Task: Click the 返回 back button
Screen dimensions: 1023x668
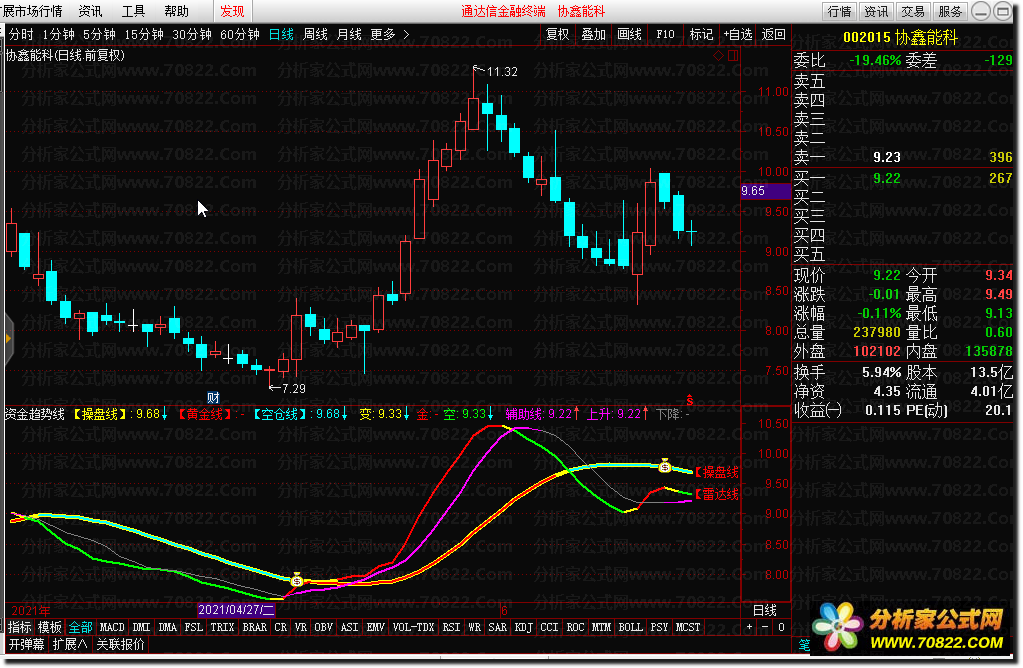Action: point(774,35)
